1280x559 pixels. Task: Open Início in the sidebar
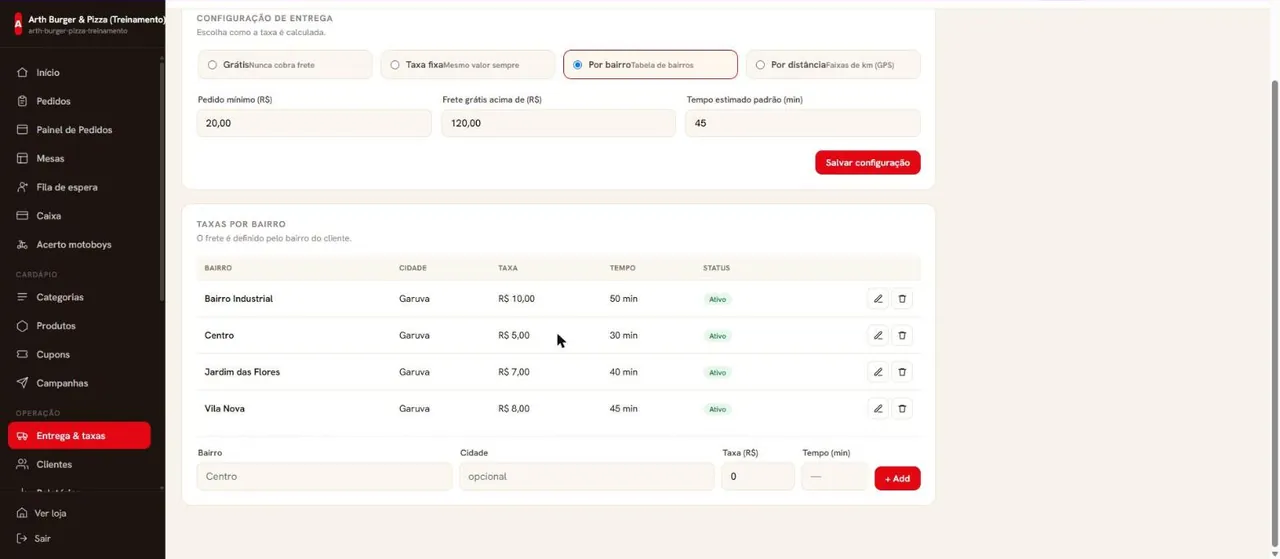tap(79, 72)
